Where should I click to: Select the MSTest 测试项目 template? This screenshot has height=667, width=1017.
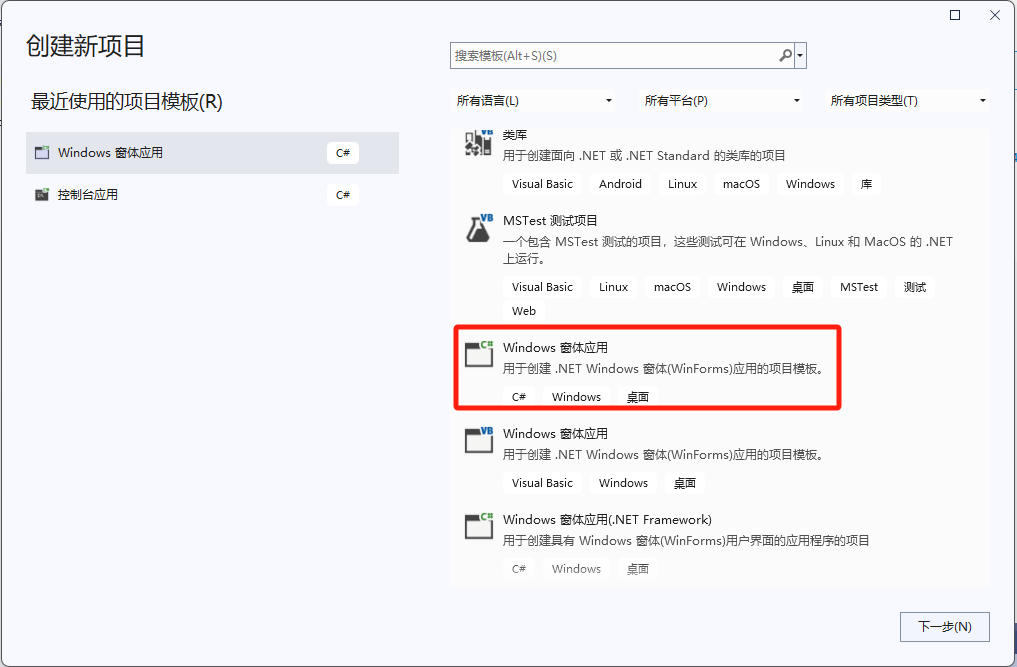click(x=550, y=221)
